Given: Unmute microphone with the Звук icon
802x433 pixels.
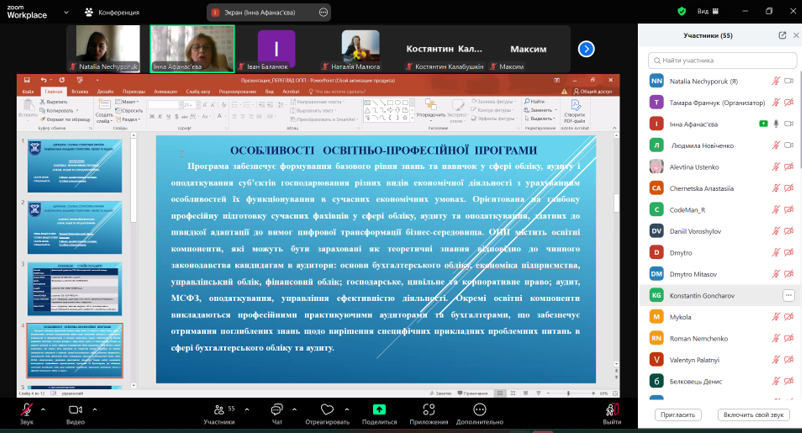Looking at the screenshot, I should pos(27,409).
